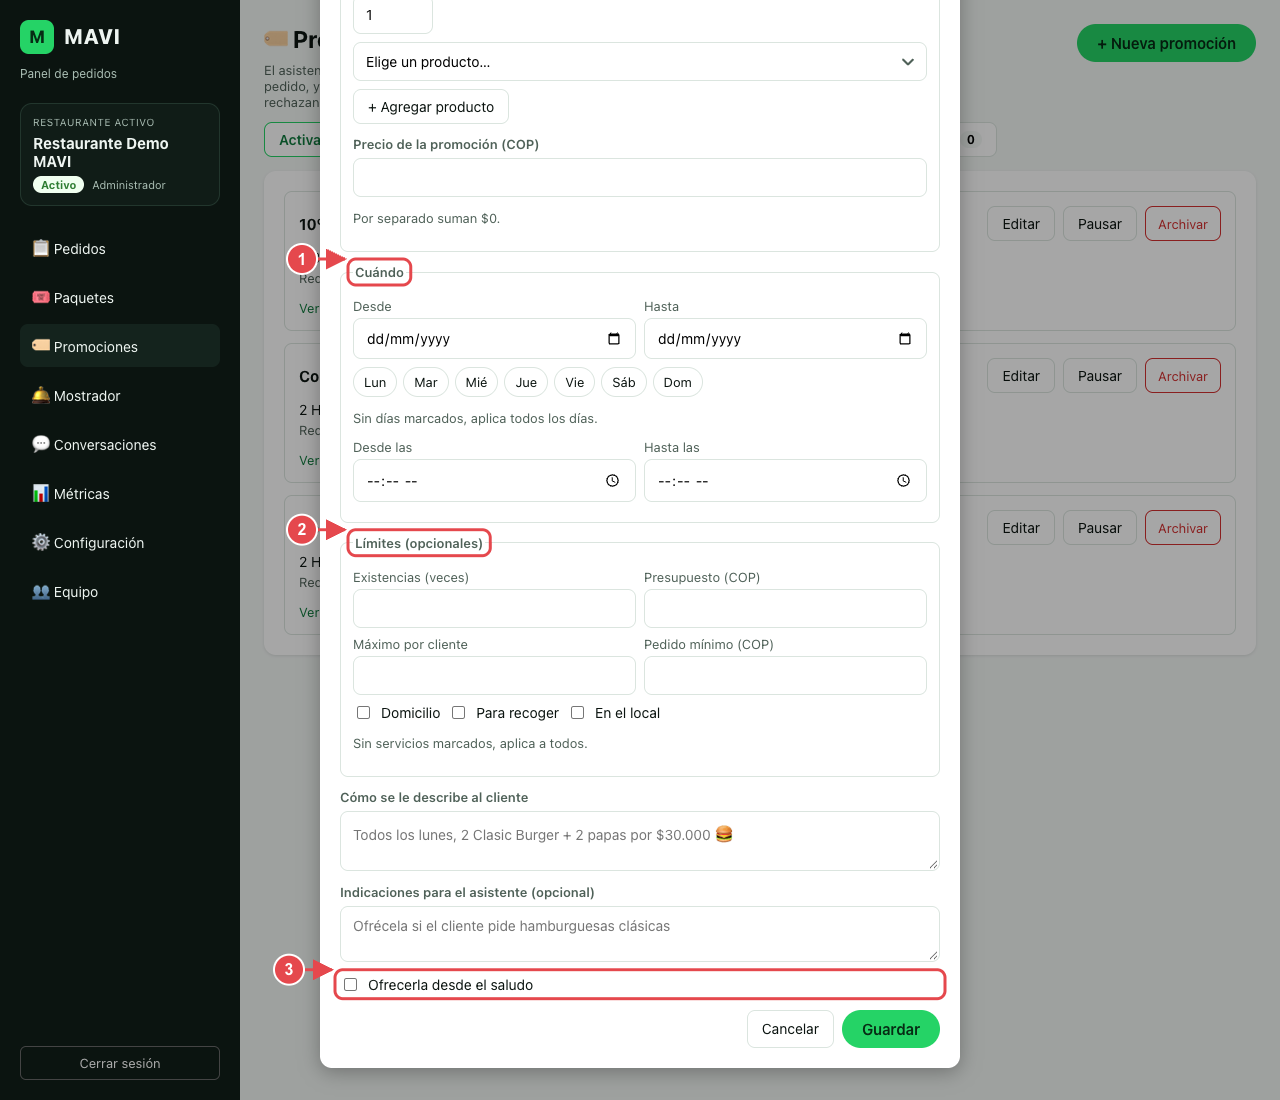
Task: Open Conversaciones in the sidebar
Action: [x=120, y=444]
